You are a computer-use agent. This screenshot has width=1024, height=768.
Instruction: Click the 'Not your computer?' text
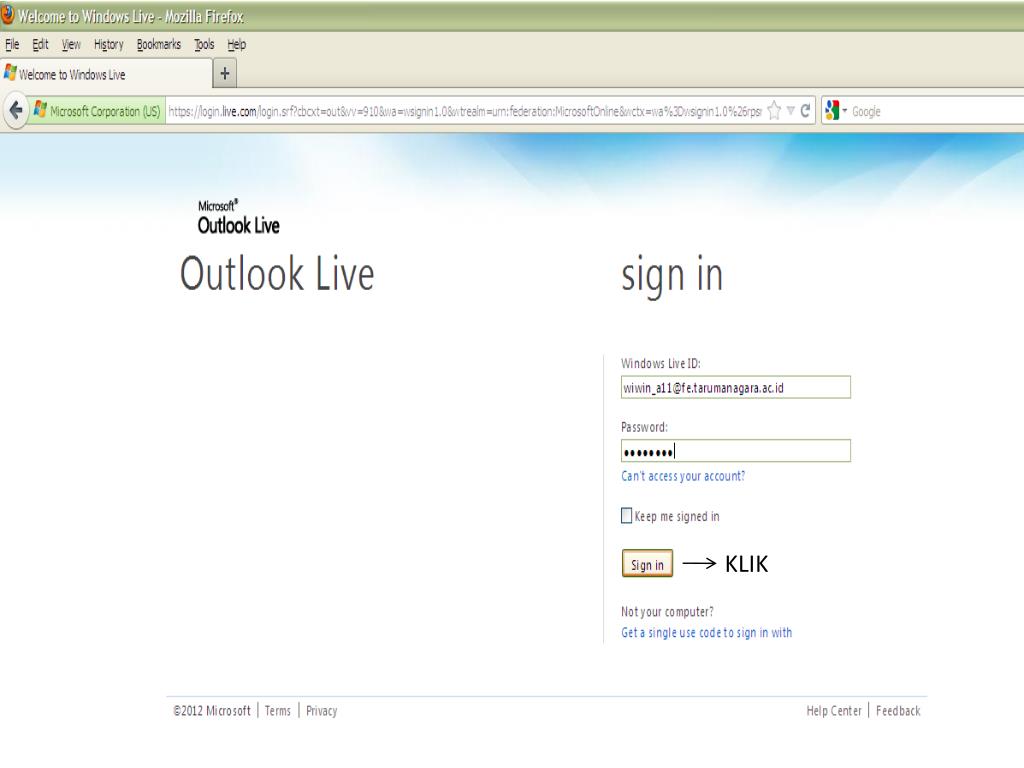point(667,612)
